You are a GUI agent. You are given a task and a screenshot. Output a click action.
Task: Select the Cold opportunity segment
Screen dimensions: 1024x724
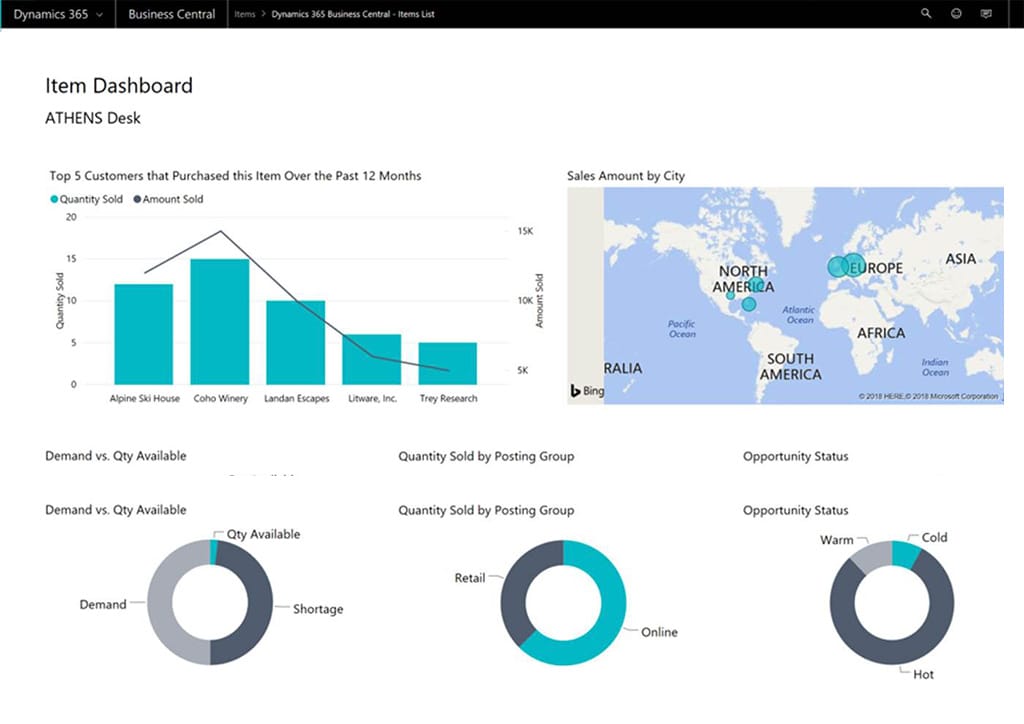pyautogui.click(x=905, y=554)
